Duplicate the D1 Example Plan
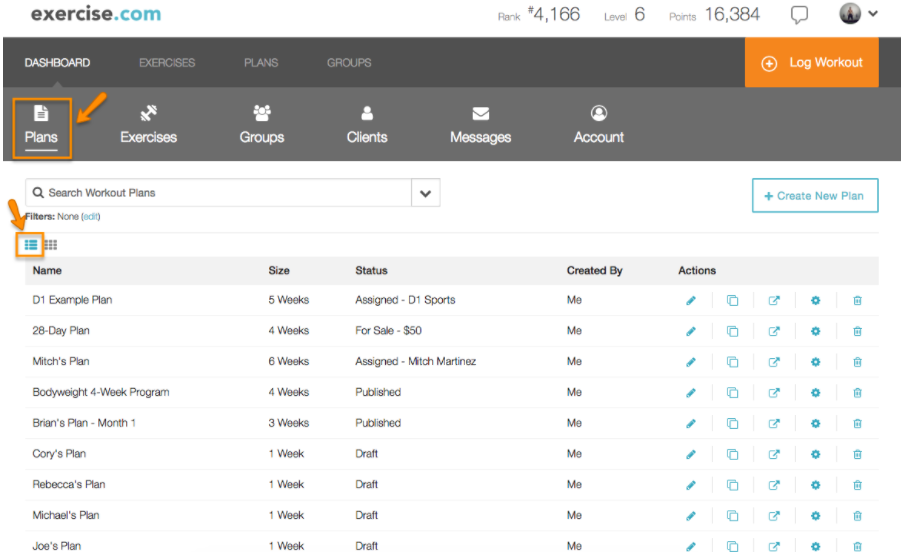The height and width of the screenshot is (553, 901). tap(732, 300)
